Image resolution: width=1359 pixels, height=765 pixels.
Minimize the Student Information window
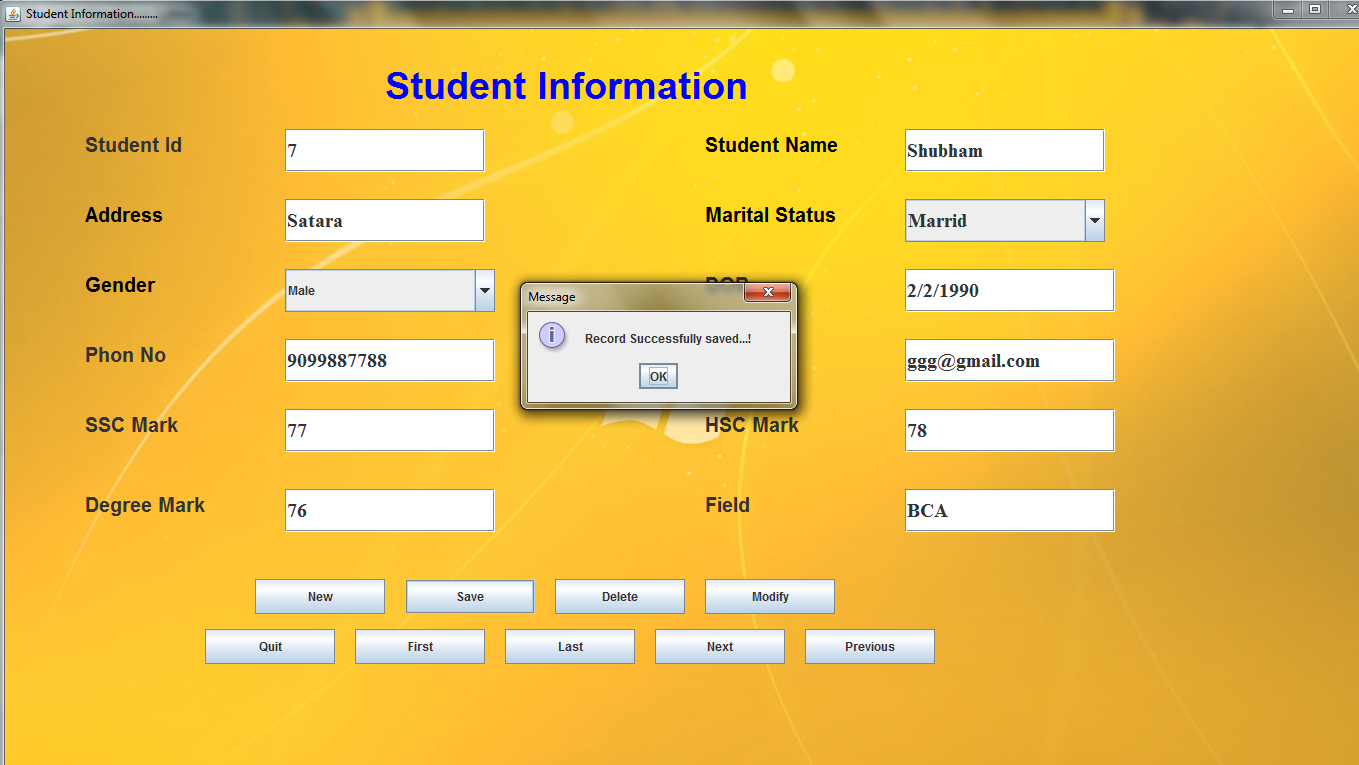pos(1287,9)
